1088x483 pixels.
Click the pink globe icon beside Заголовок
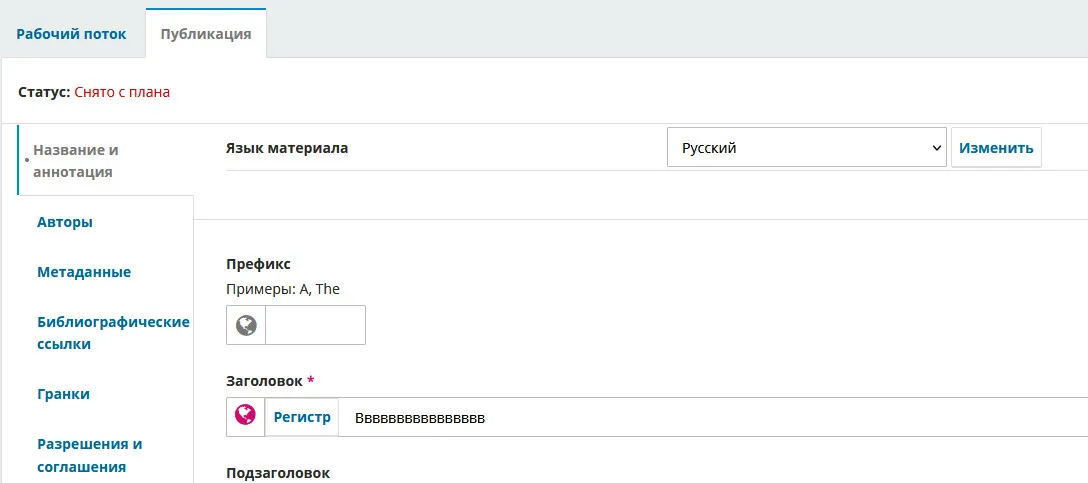tap(245, 416)
